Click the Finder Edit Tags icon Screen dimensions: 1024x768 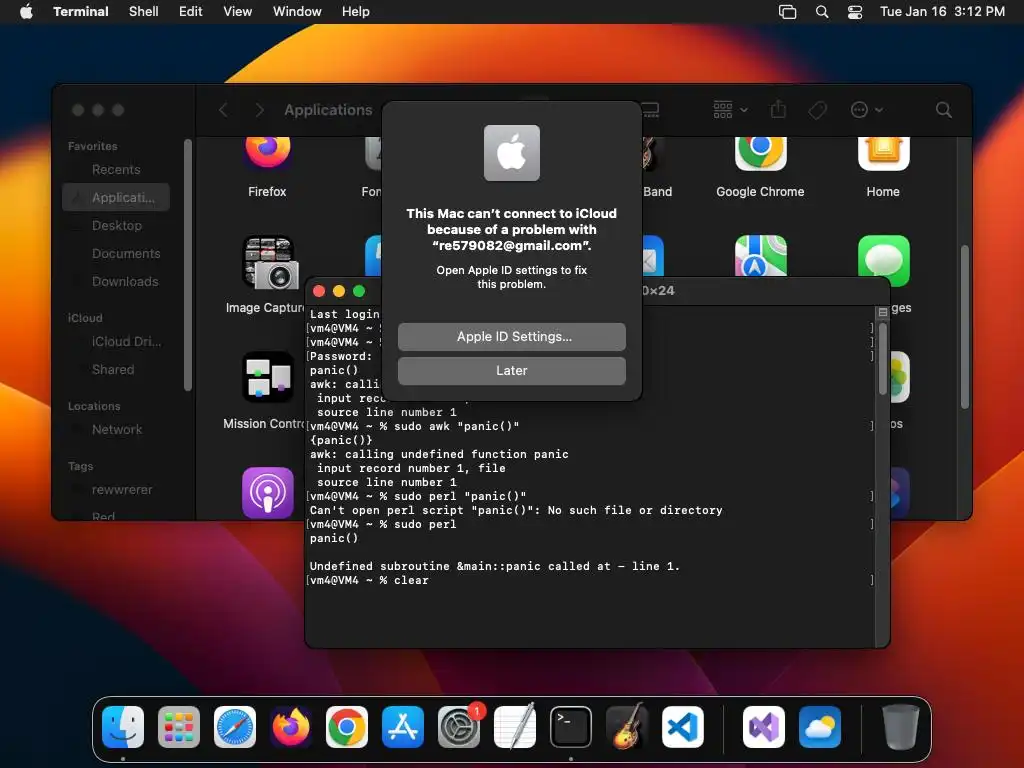click(x=817, y=110)
